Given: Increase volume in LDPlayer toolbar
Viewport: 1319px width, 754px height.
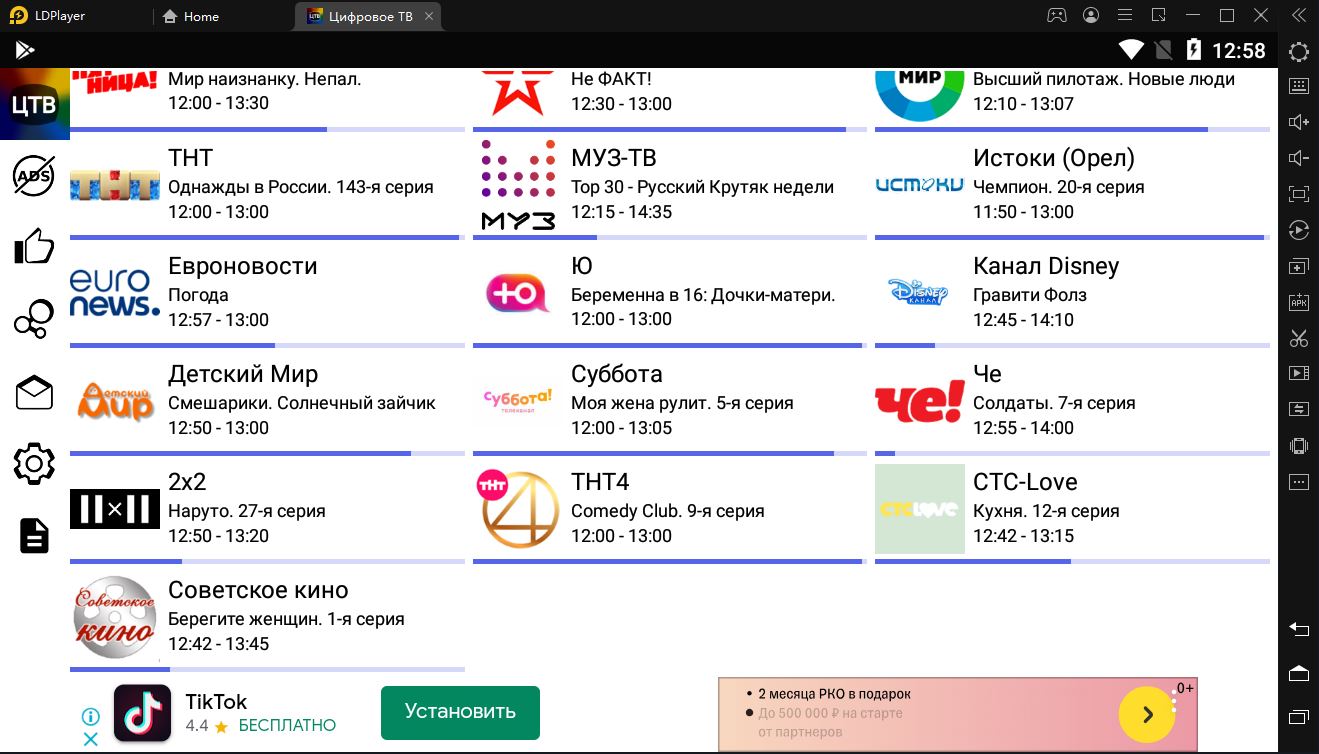Looking at the screenshot, I should [1299, 122].
